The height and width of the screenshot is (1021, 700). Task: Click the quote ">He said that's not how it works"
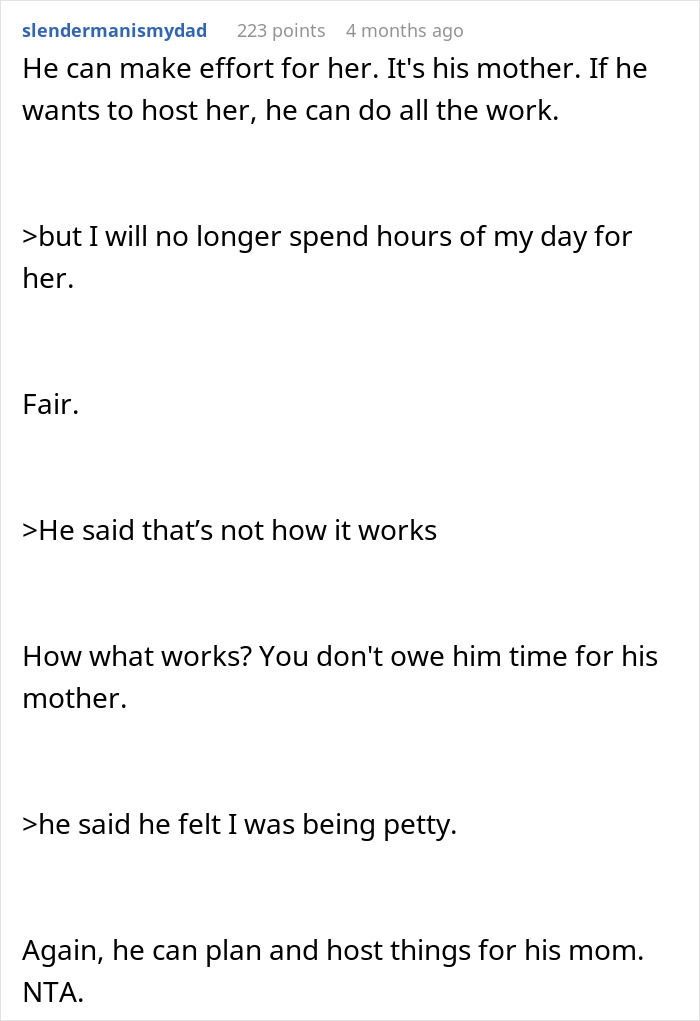tap(230, 530)
